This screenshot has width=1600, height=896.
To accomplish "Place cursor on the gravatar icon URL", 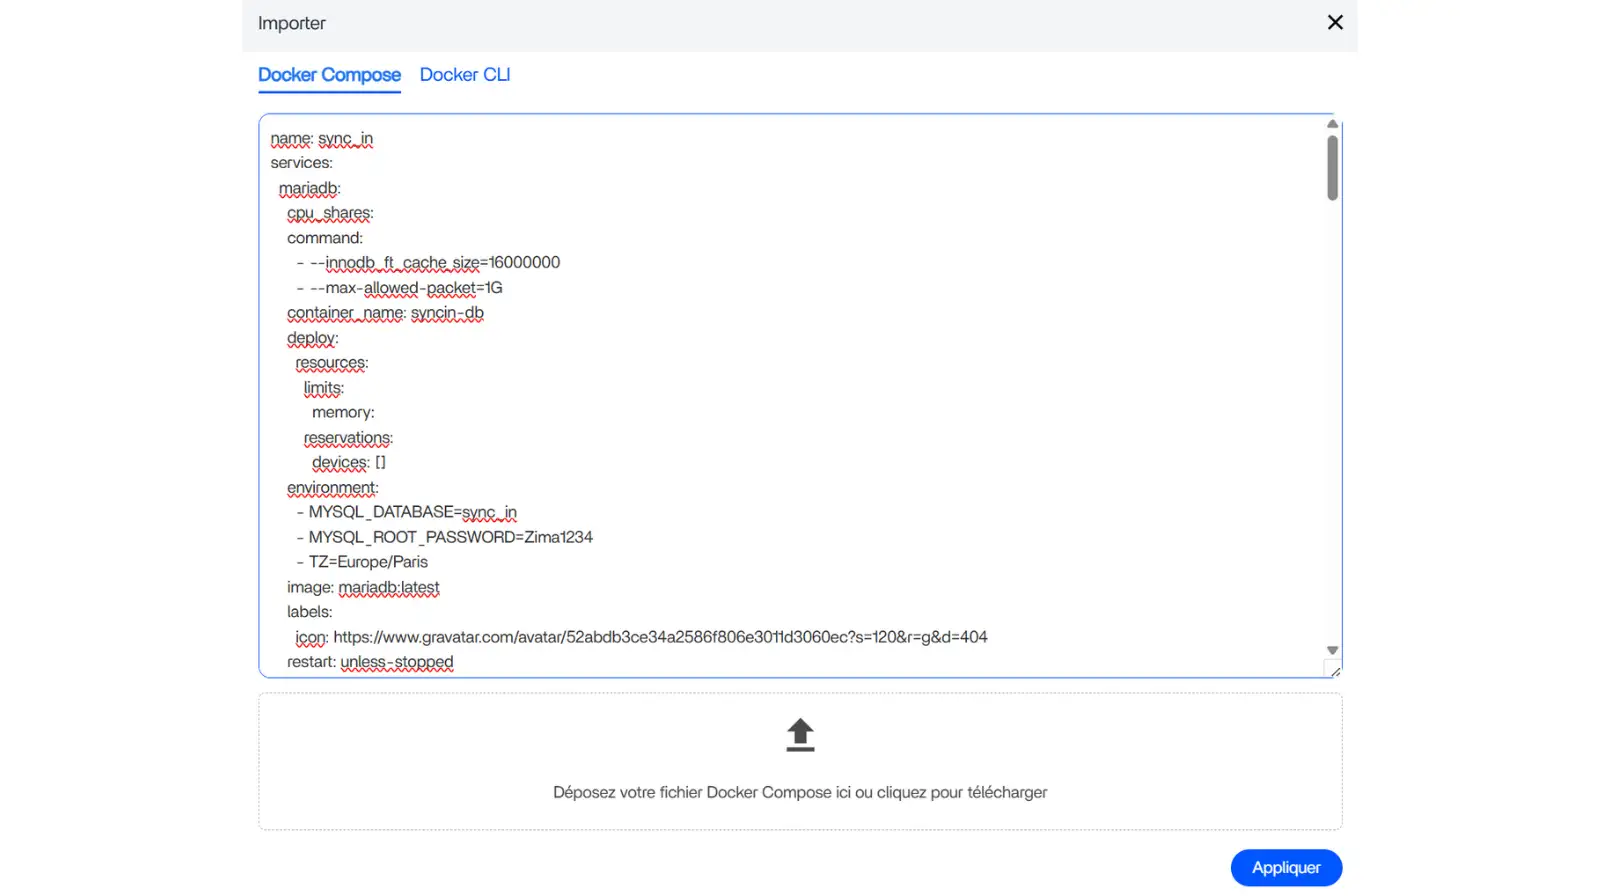I will [659, 637].
